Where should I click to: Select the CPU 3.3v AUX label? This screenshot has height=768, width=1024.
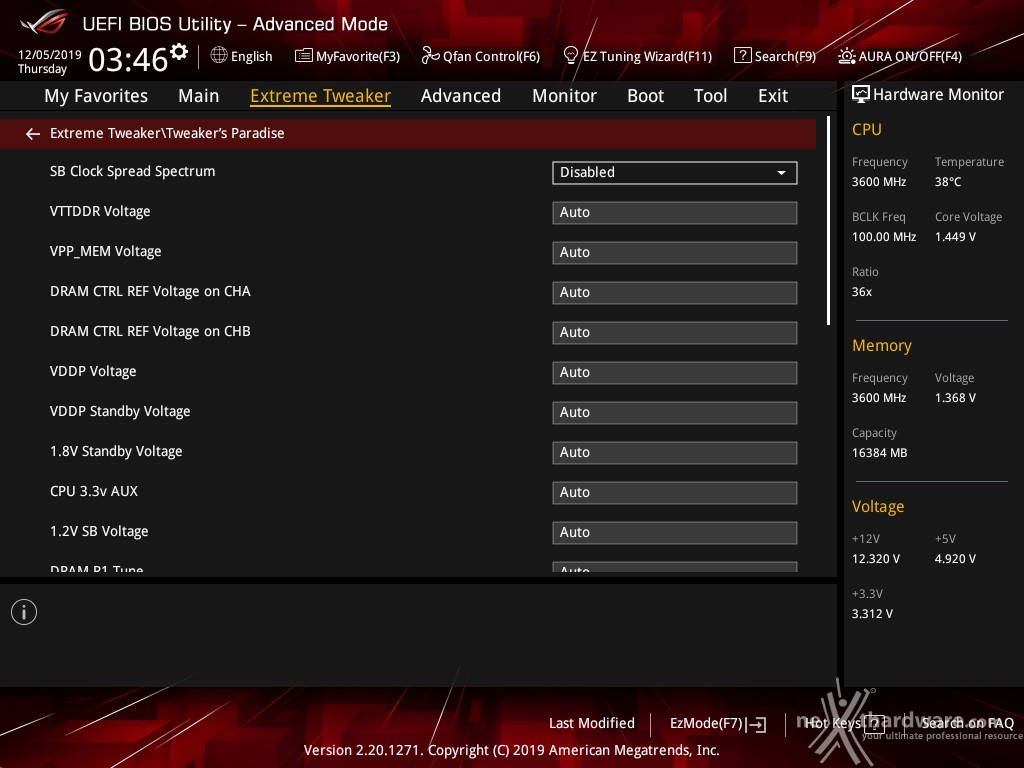(x=94, y=491)
